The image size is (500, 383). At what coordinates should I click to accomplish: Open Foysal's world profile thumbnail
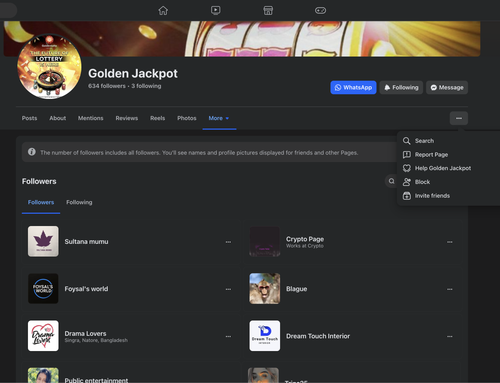tap(43, 289)
